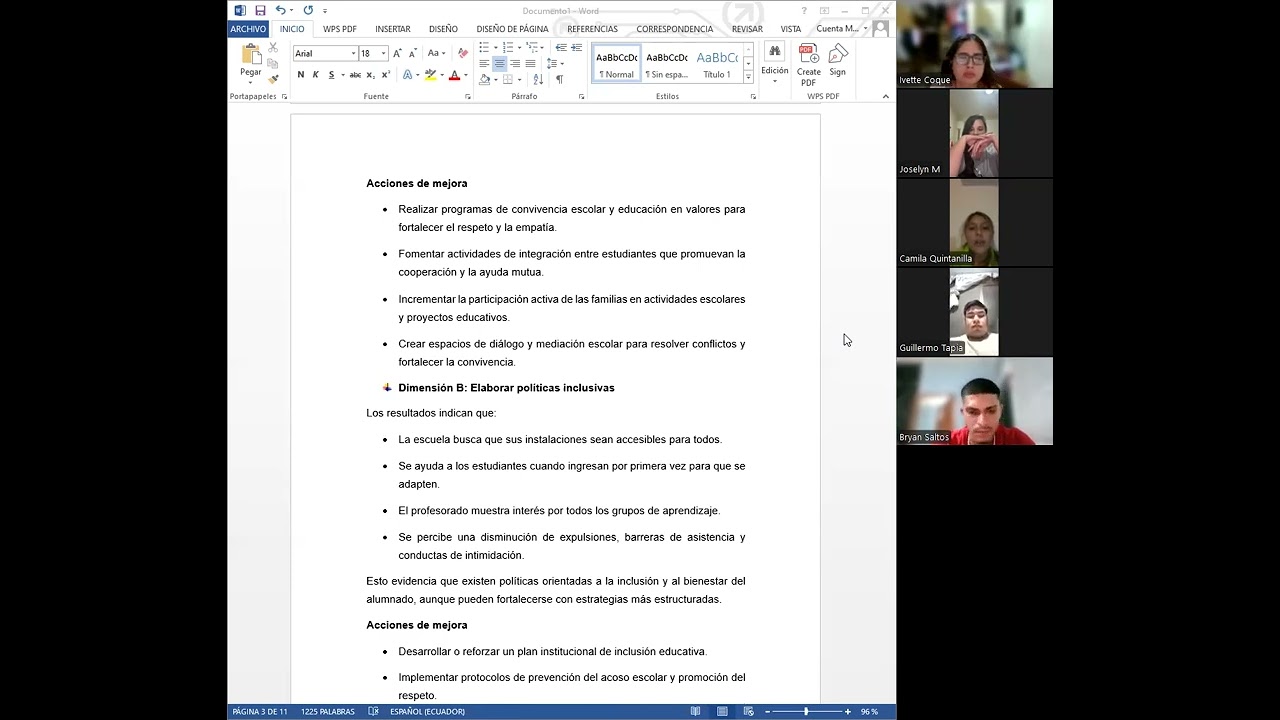1280x720 pixels.
Task: Open the INSERTAR ribbon tab
Action: point(392,29)
